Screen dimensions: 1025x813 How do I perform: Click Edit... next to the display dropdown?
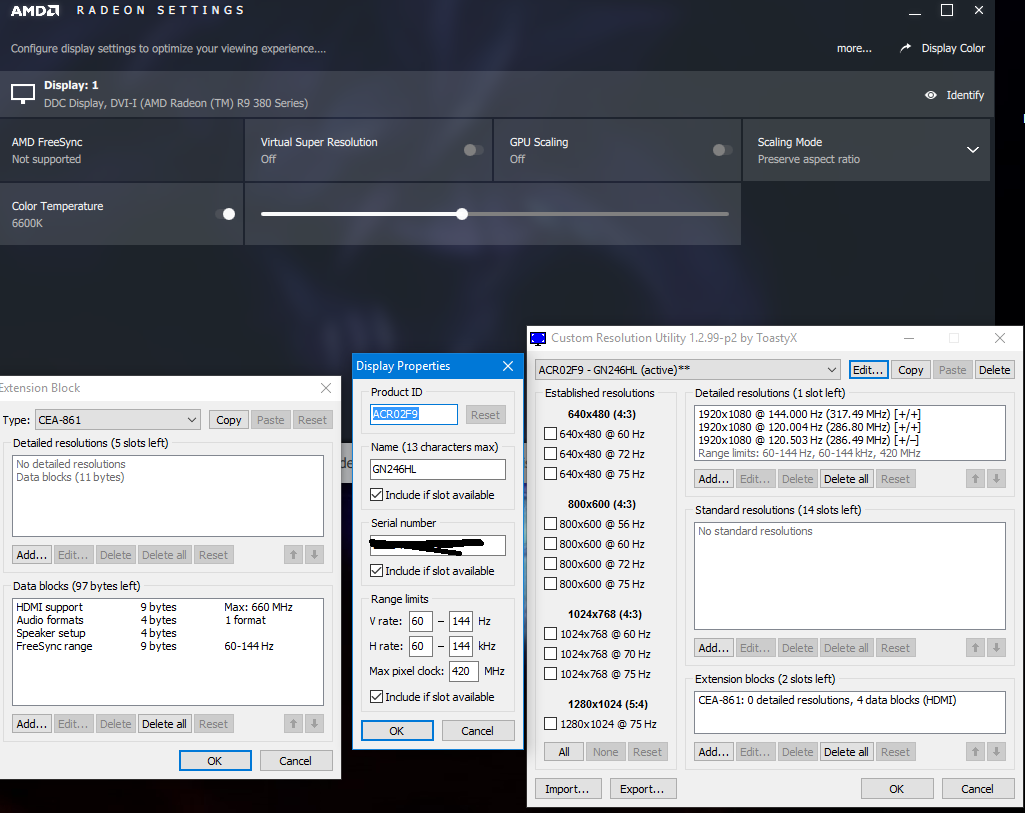[868, 370]
